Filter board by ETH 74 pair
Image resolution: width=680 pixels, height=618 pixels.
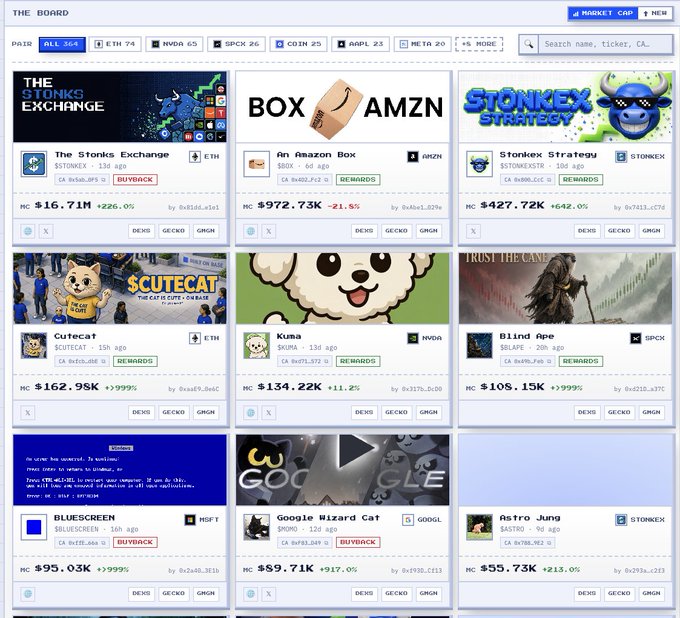point(115,44)
